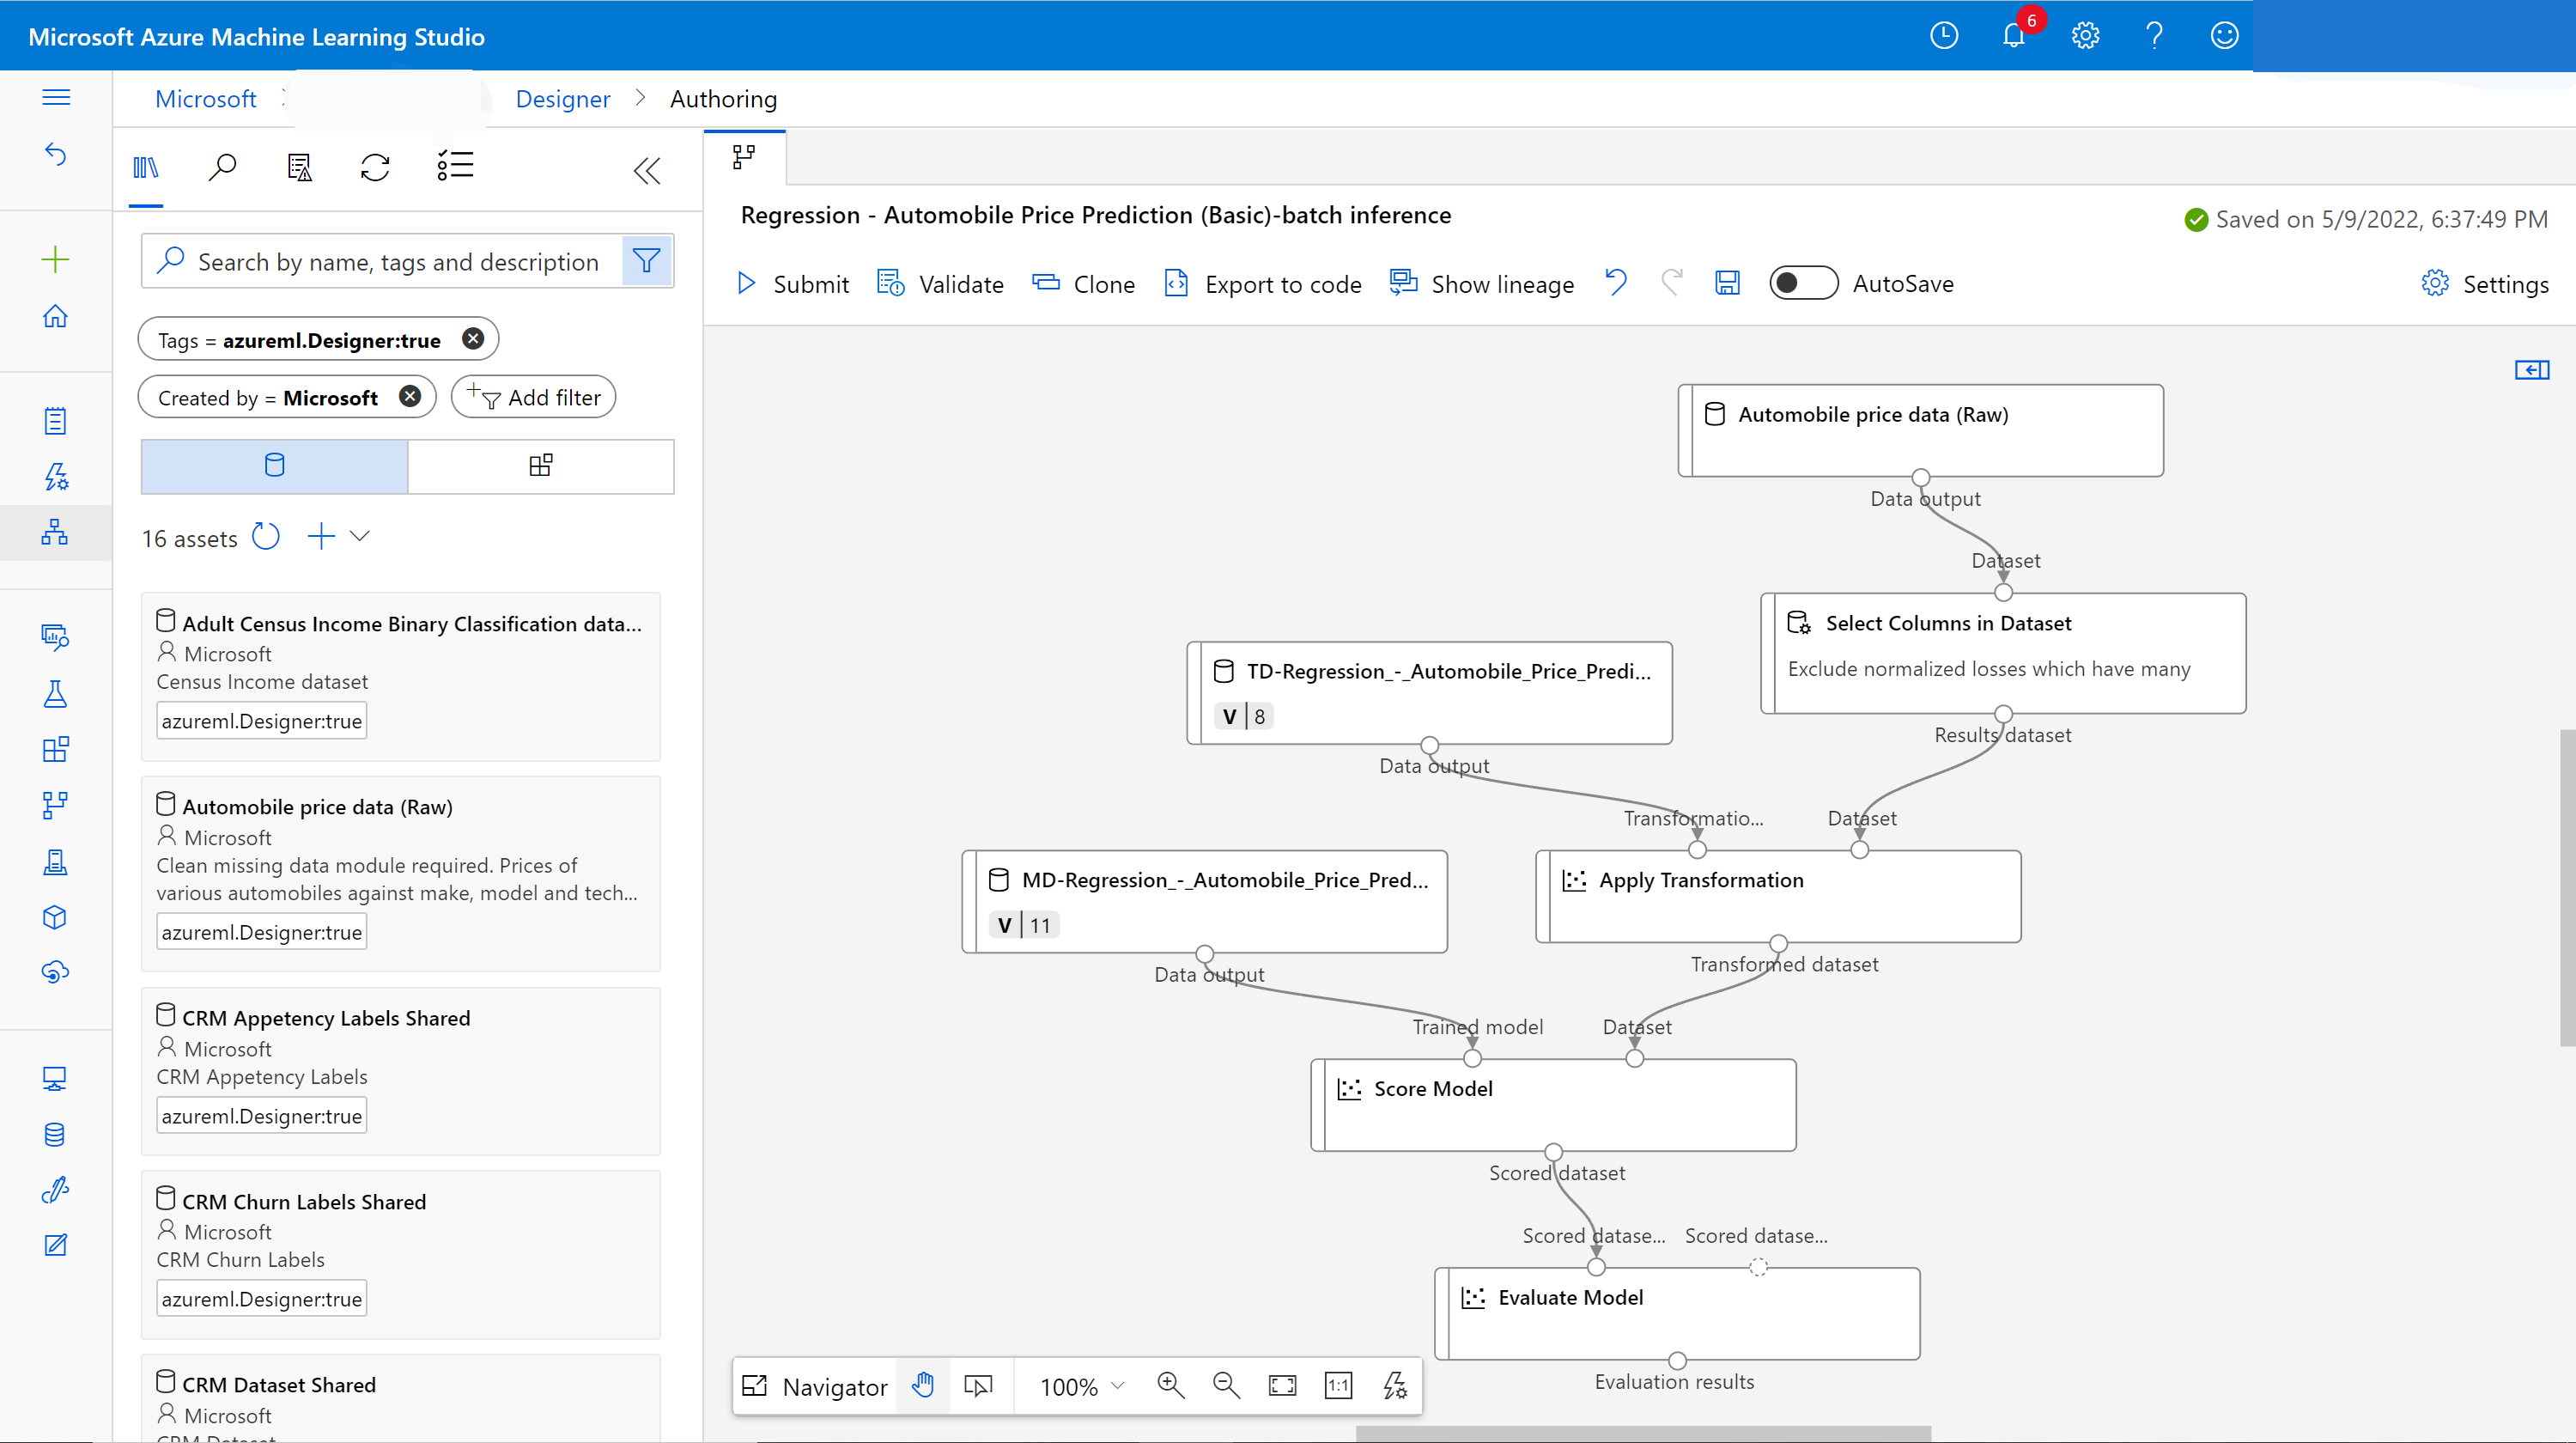The image size is (2576, 1443).
Task: Click the undo arrow in pipeline toolbar
Action: point(1615,284)
